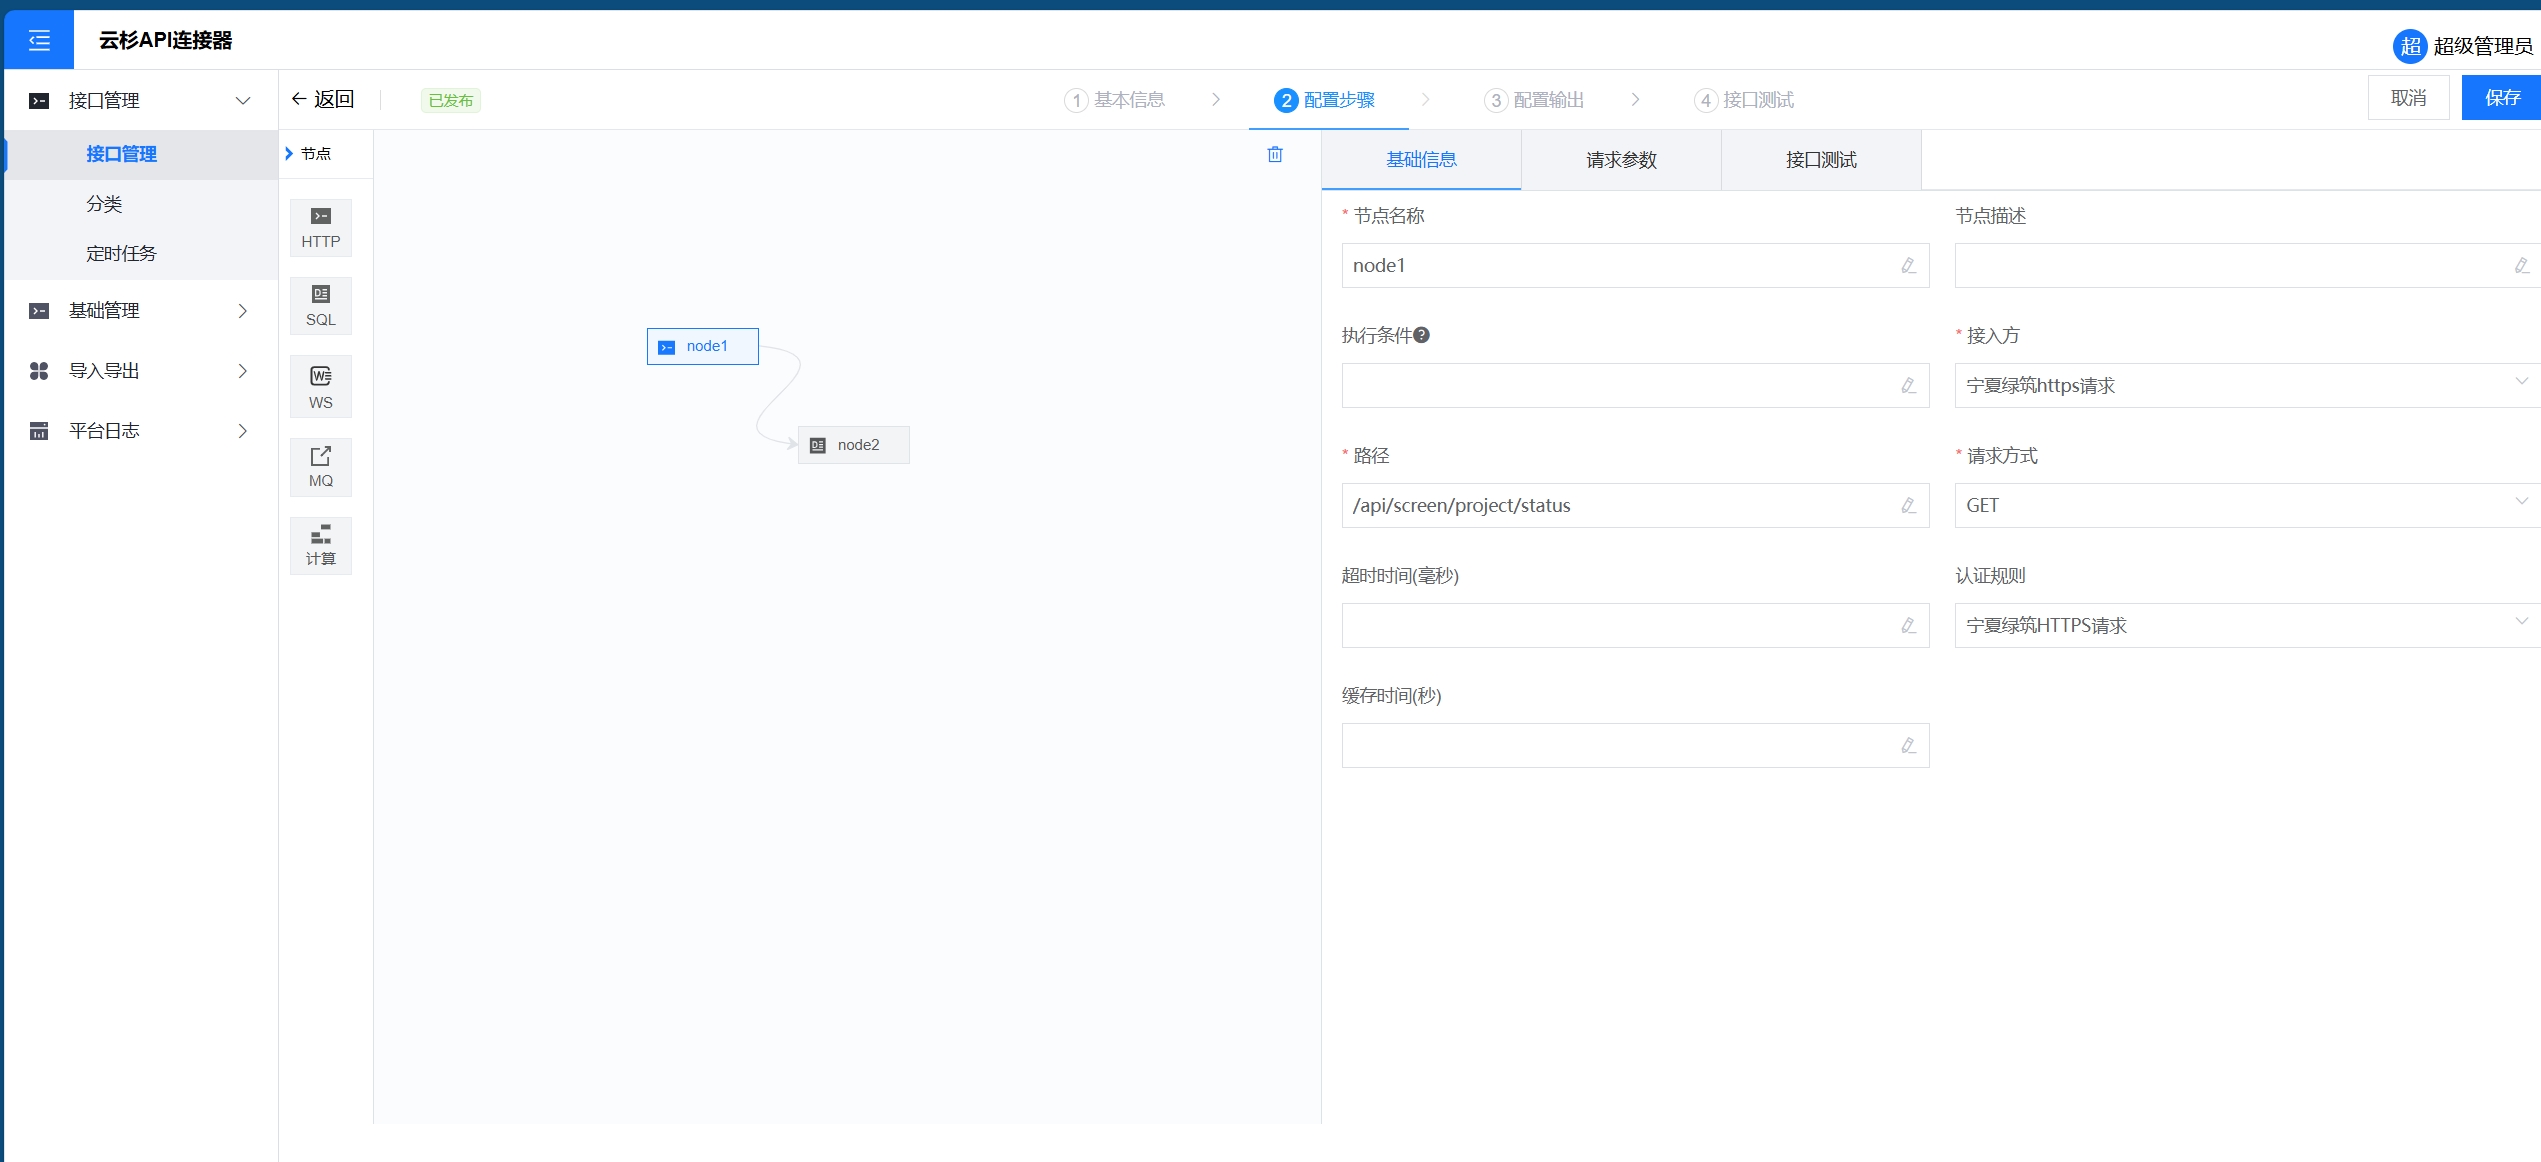
Task: Collapse the 接口管理 menu chevron
Action: [x=242, y=101]
